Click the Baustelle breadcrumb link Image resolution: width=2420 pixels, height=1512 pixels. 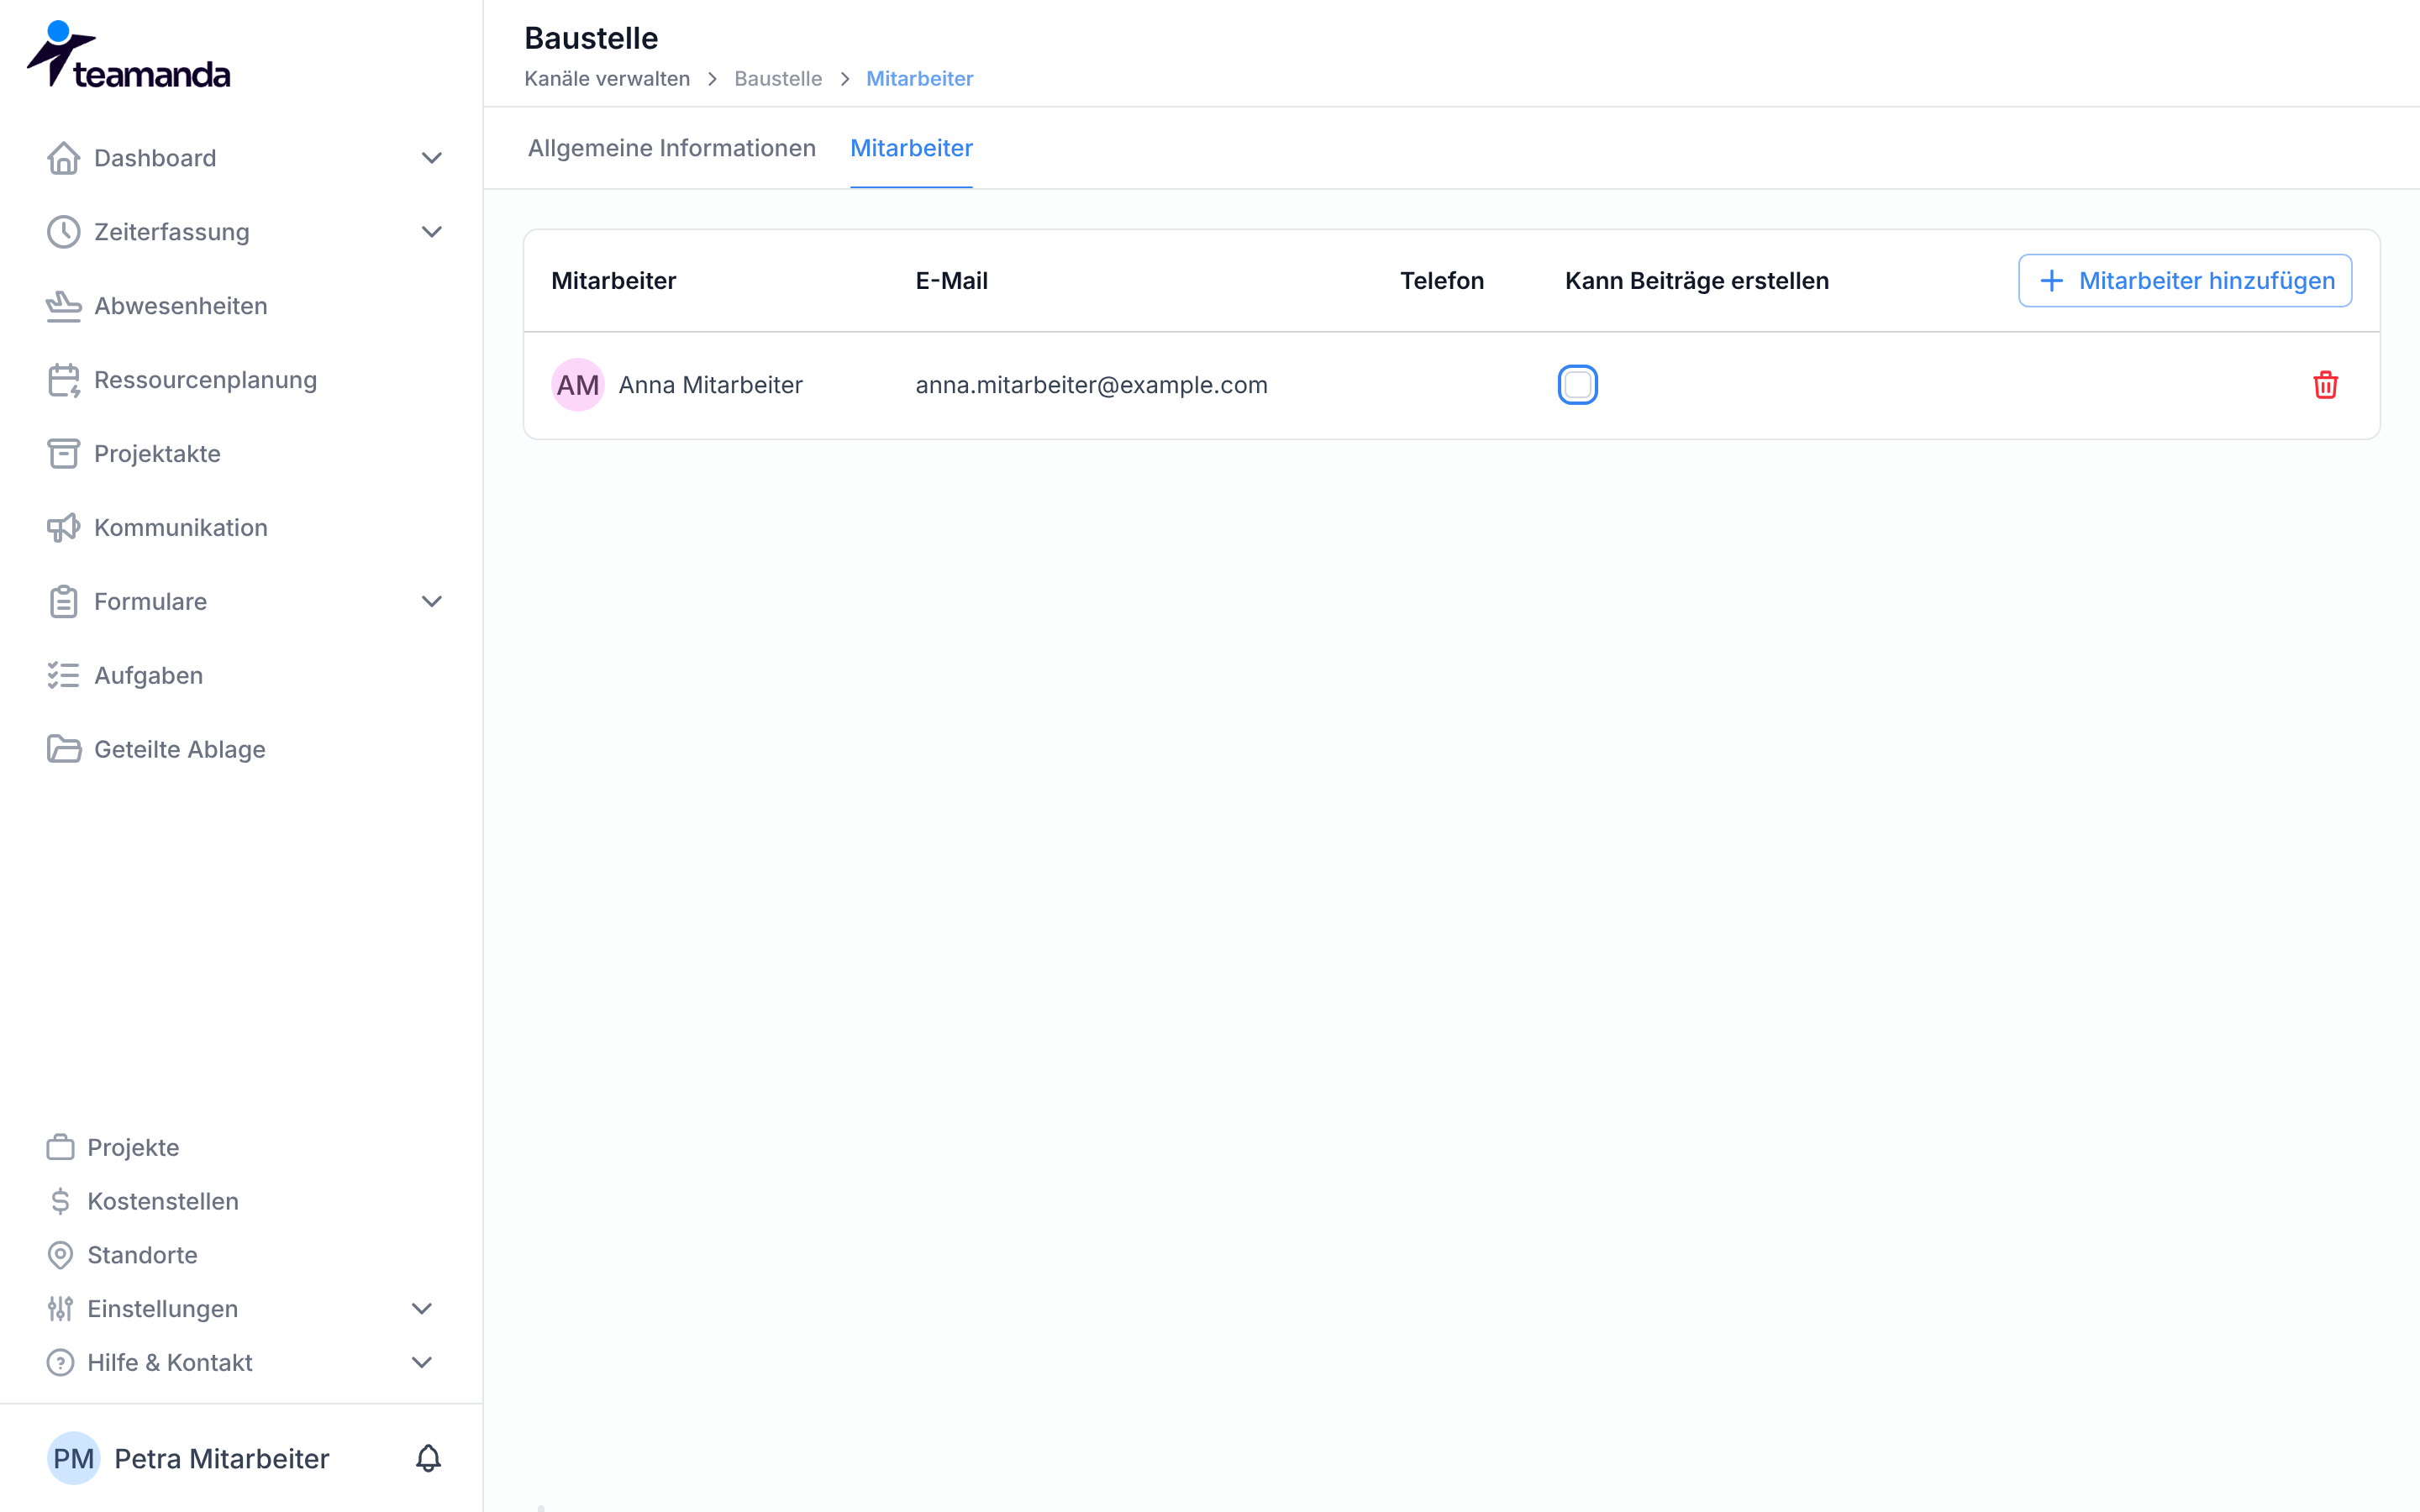(x=778, y=79)
